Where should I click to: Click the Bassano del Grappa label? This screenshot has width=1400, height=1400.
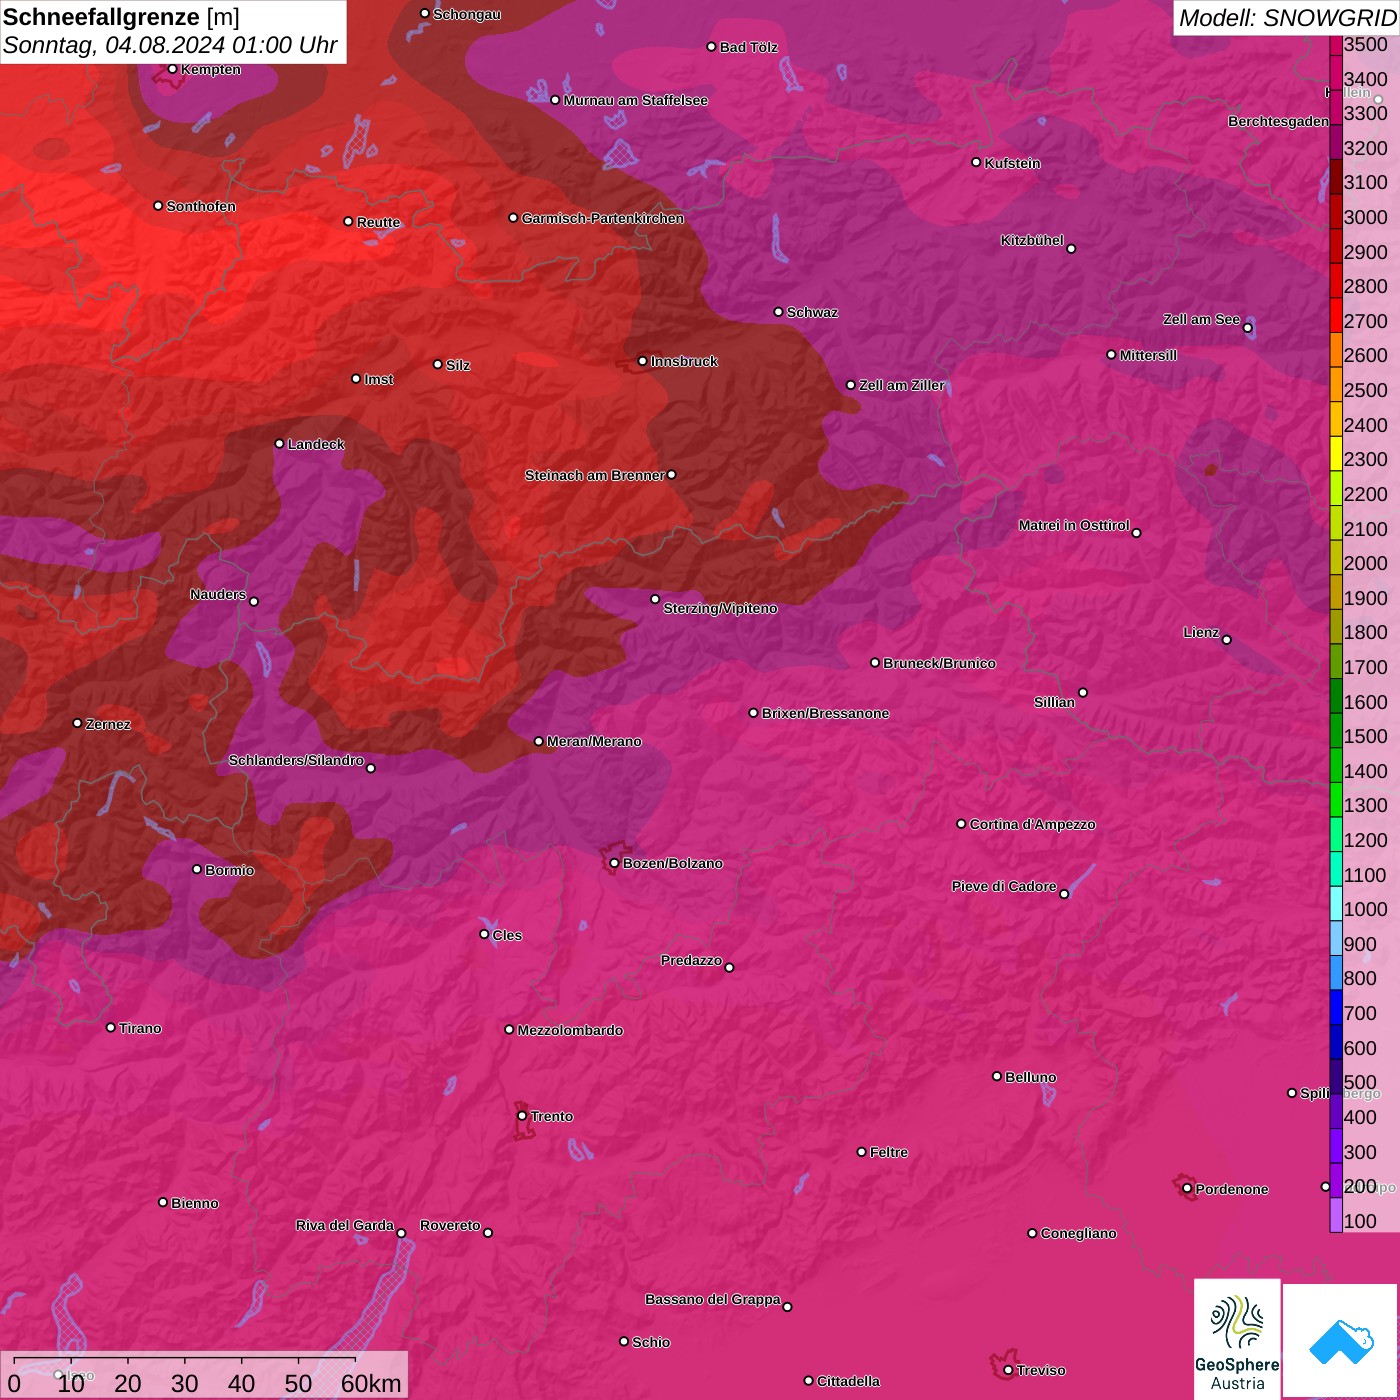click(713, 1299)
